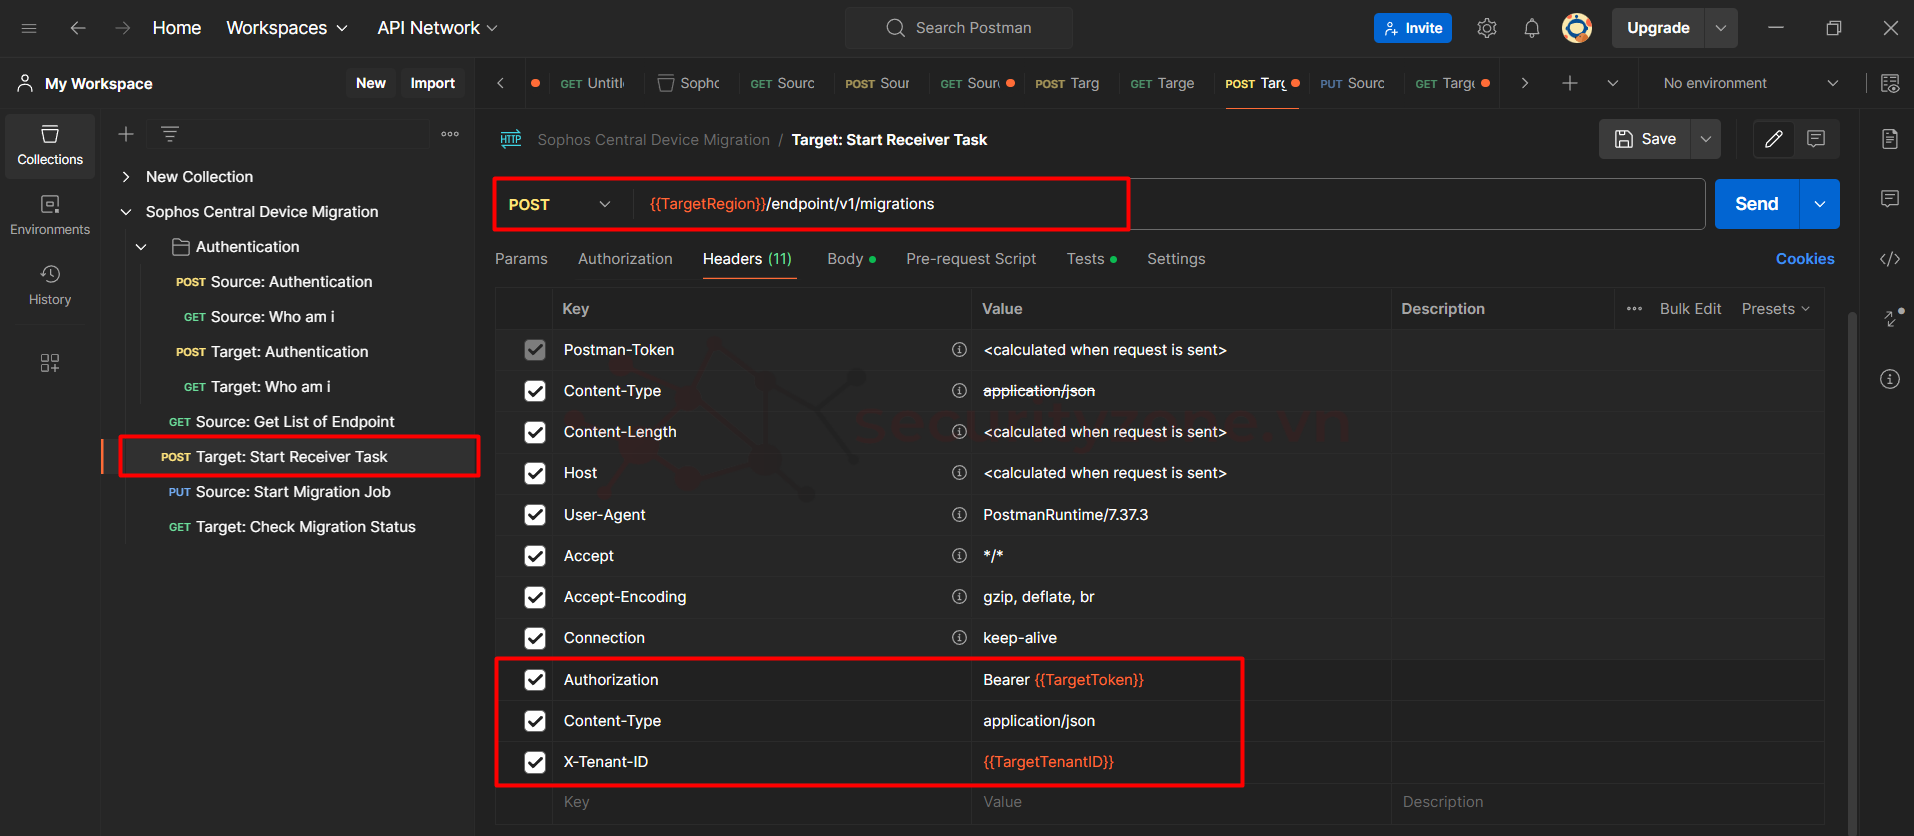Open the Upgrade dropdown arrow

1721,28
